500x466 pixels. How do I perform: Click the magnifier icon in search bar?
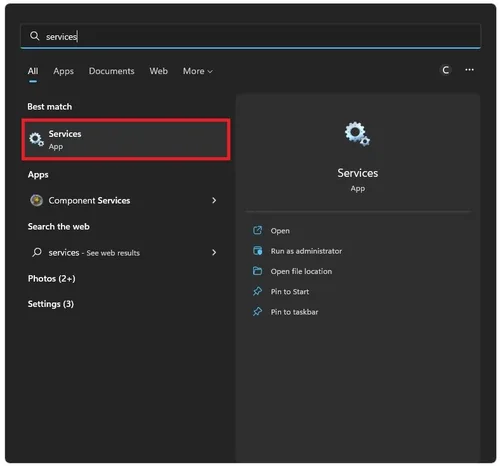(34, 36)
